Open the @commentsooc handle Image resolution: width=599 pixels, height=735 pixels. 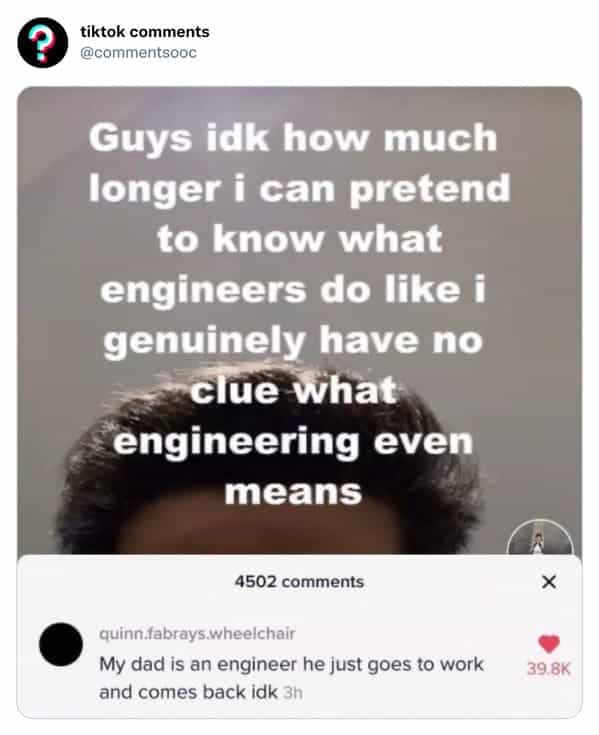pyautogui.click(x=138, y=52)
